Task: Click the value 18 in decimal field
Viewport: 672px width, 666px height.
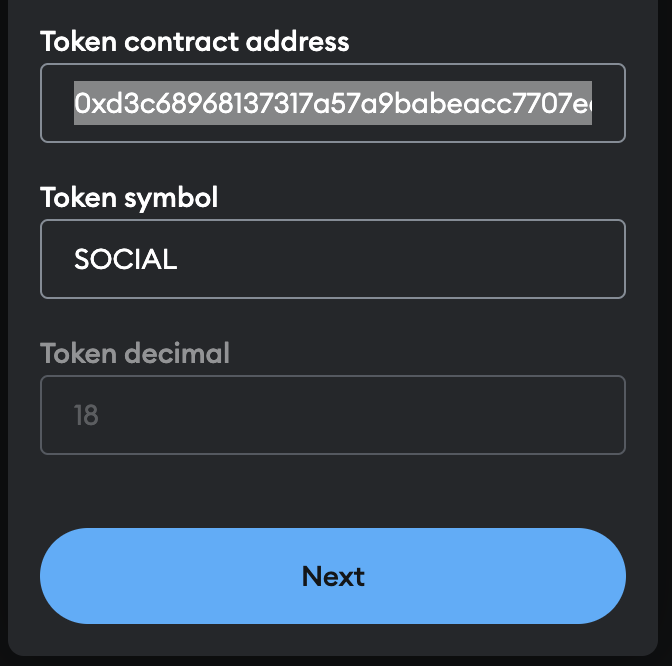Action: pyautogui.click(x=86, y=415)
